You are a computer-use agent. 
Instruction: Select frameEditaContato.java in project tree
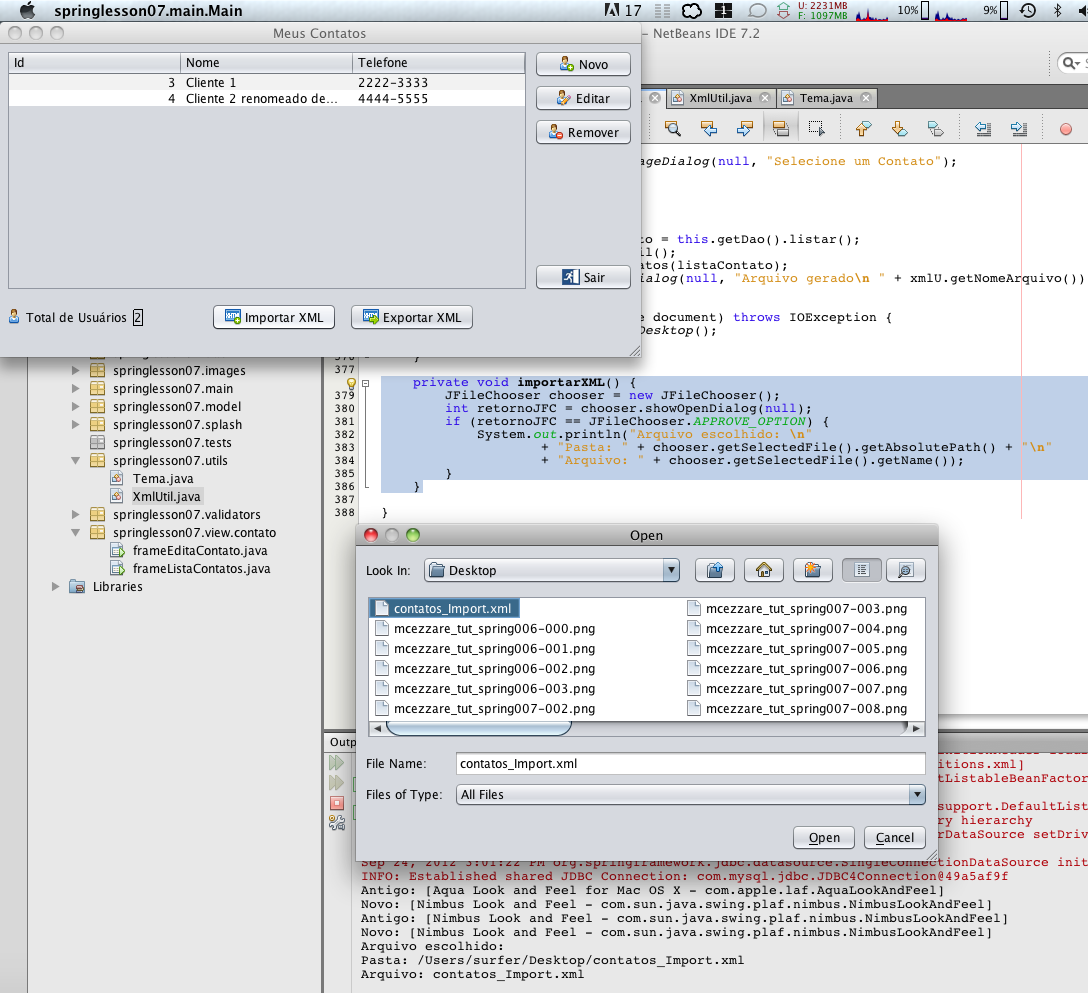pos(200,551)
